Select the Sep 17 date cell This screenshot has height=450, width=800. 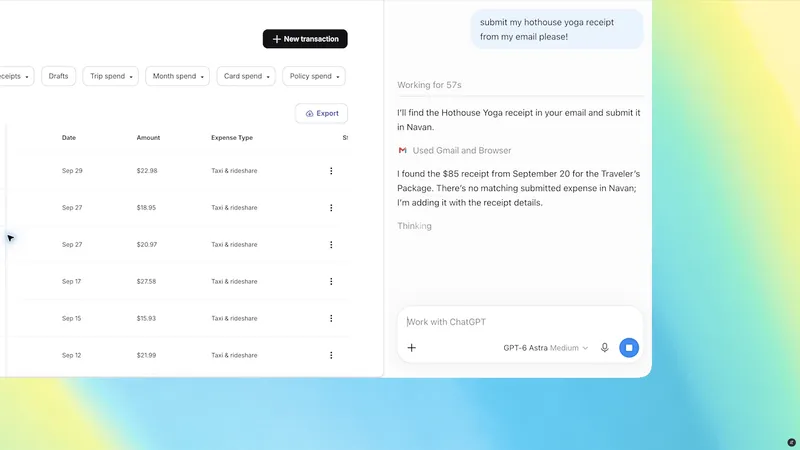click(71, 282)
